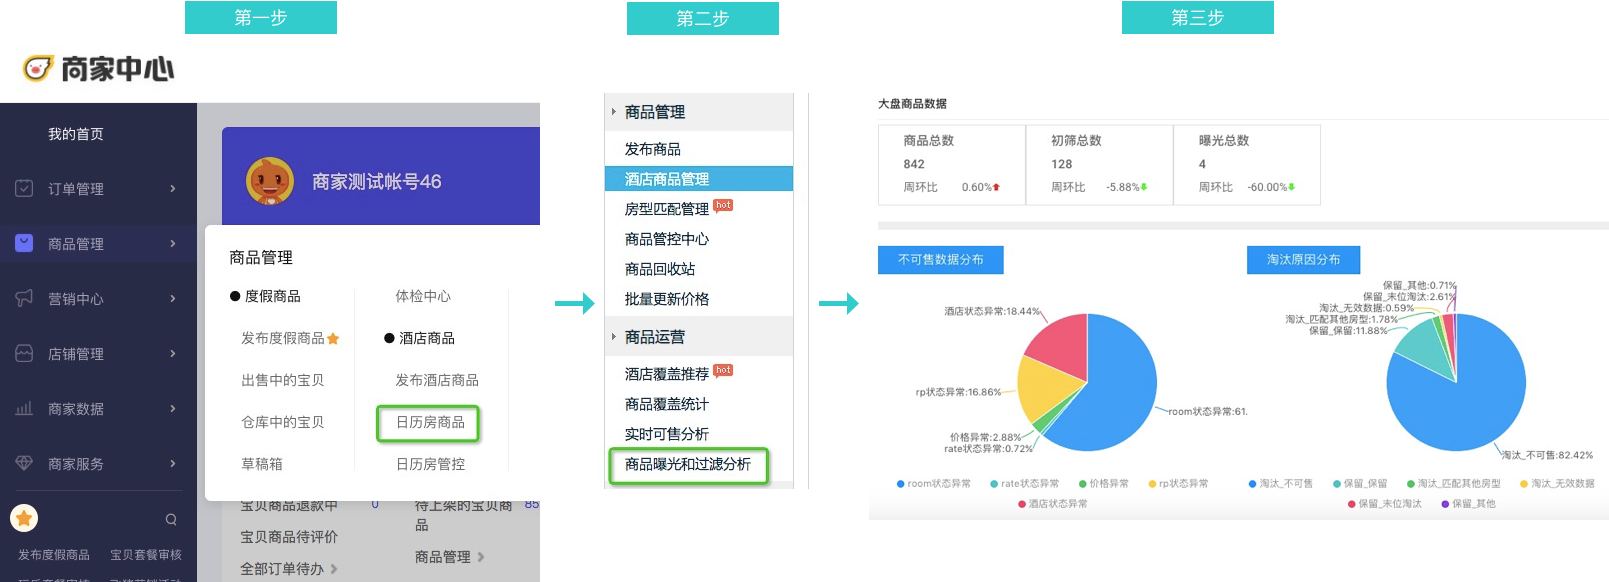Click the hot badge next to 房型匹配管理
Viewport: 1609px width, 582px height.
(723, 205)
